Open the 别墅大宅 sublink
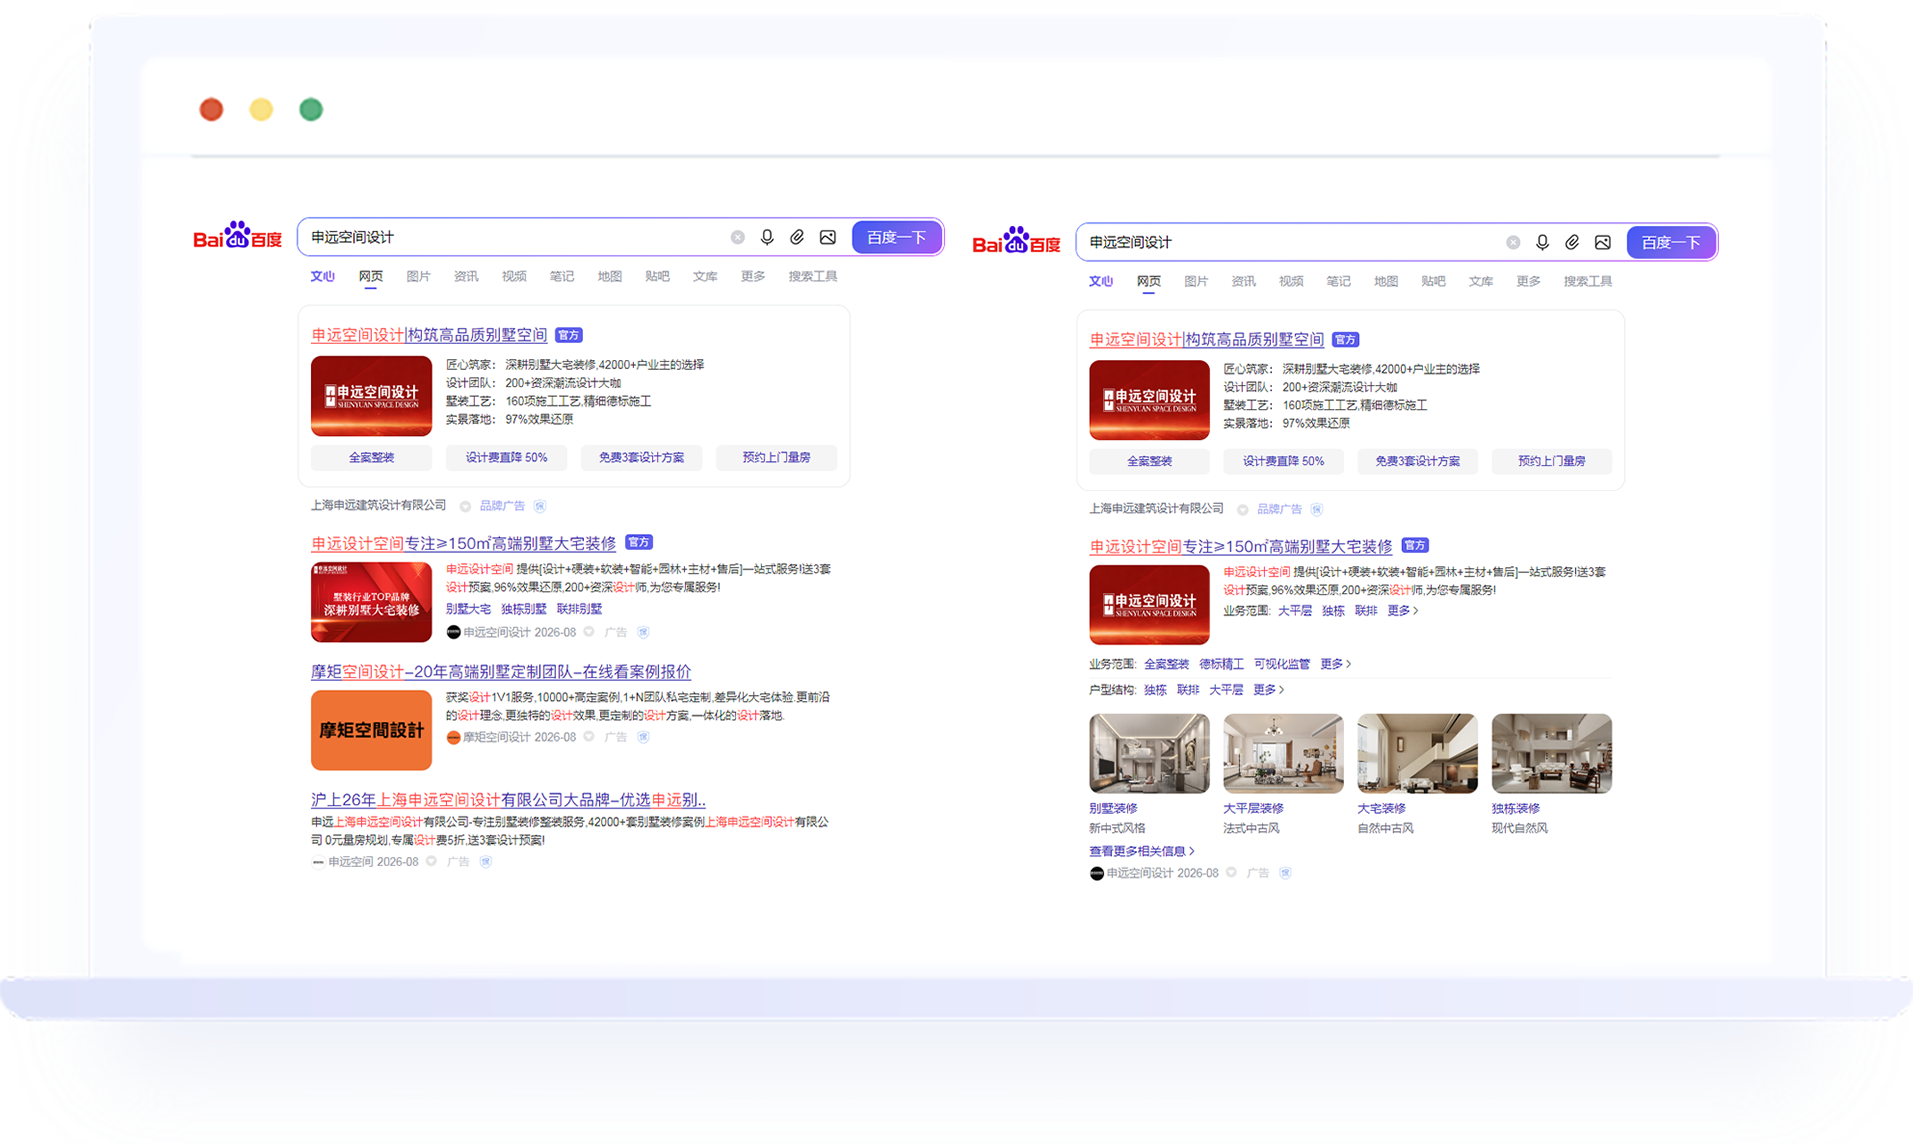This screenshot has height=1144, width=1913. [x=468, y=608]
